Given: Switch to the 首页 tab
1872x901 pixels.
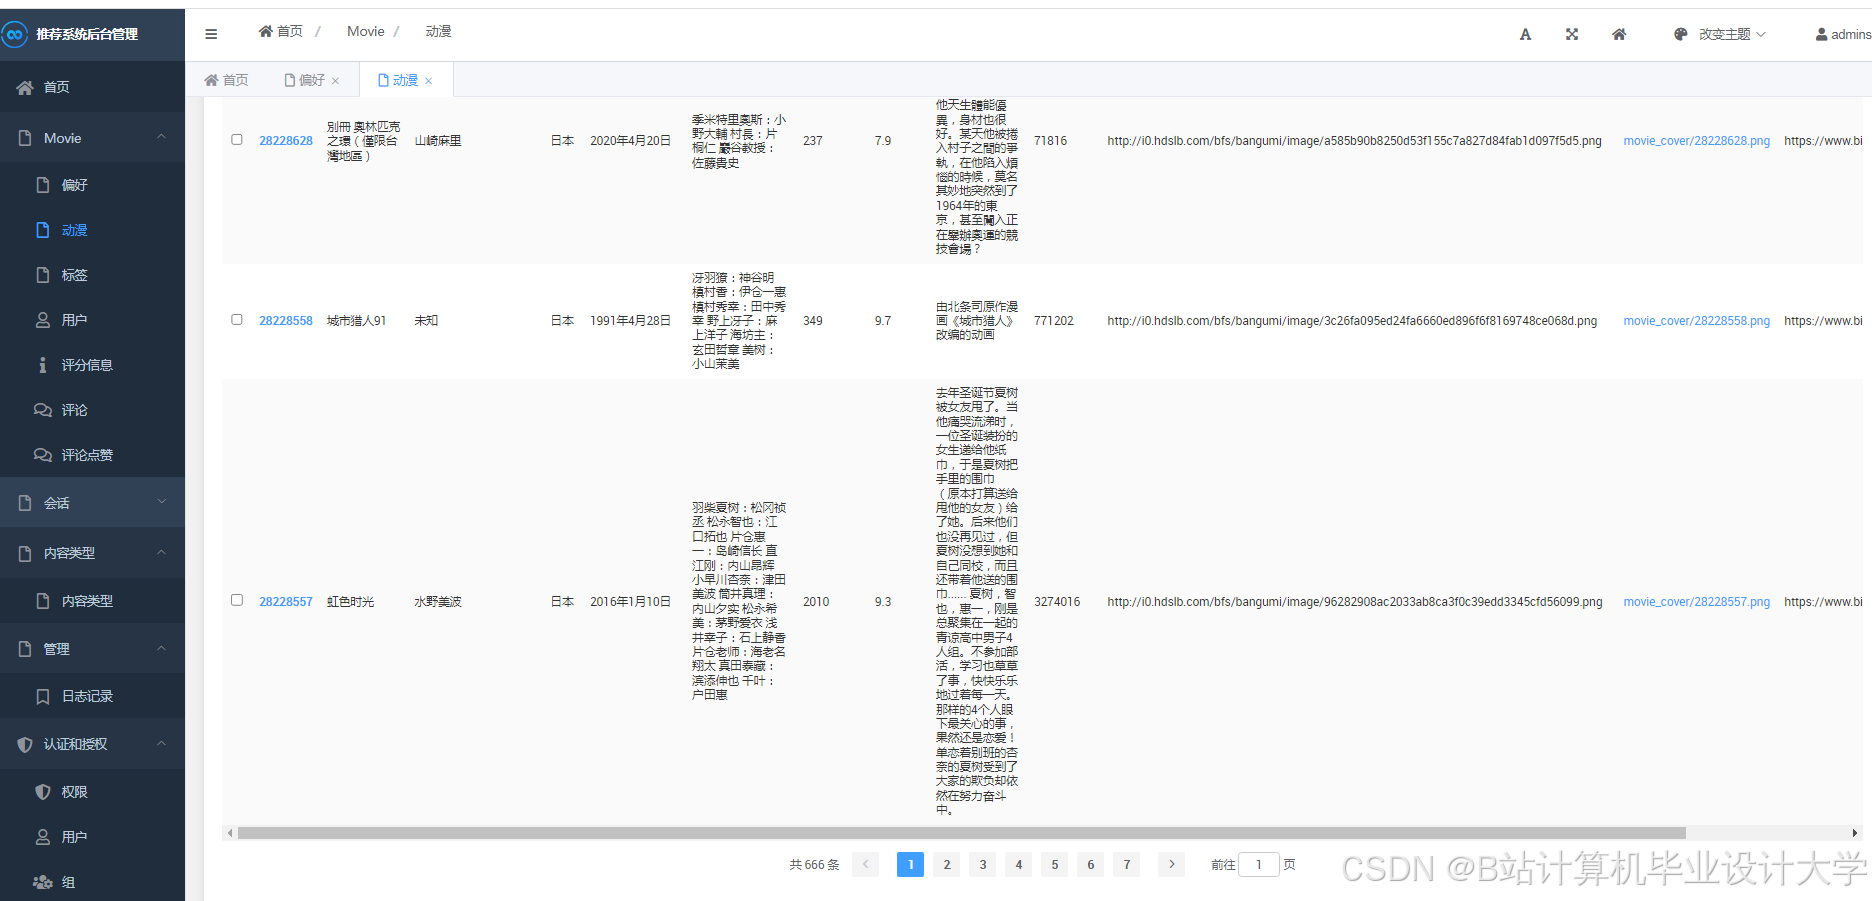Looking at the screenshot, I should (226, 79).
